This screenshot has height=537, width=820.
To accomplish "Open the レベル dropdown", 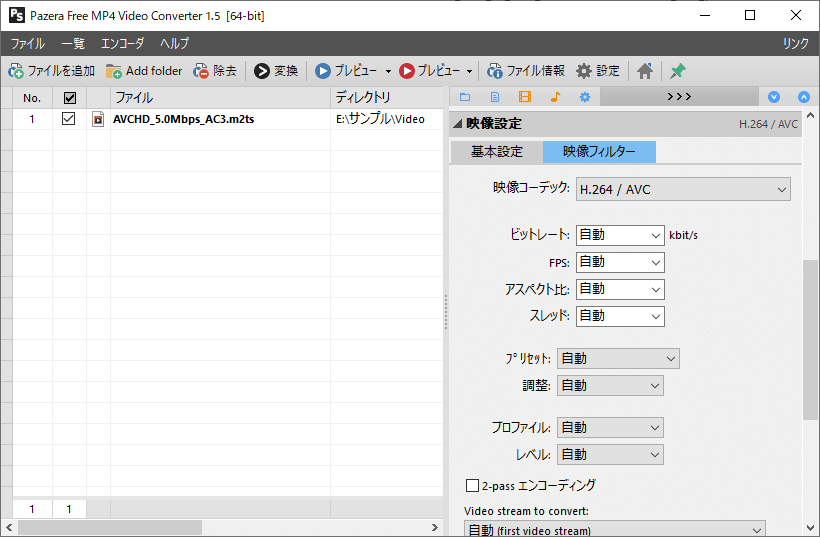I will click(610, 455).
